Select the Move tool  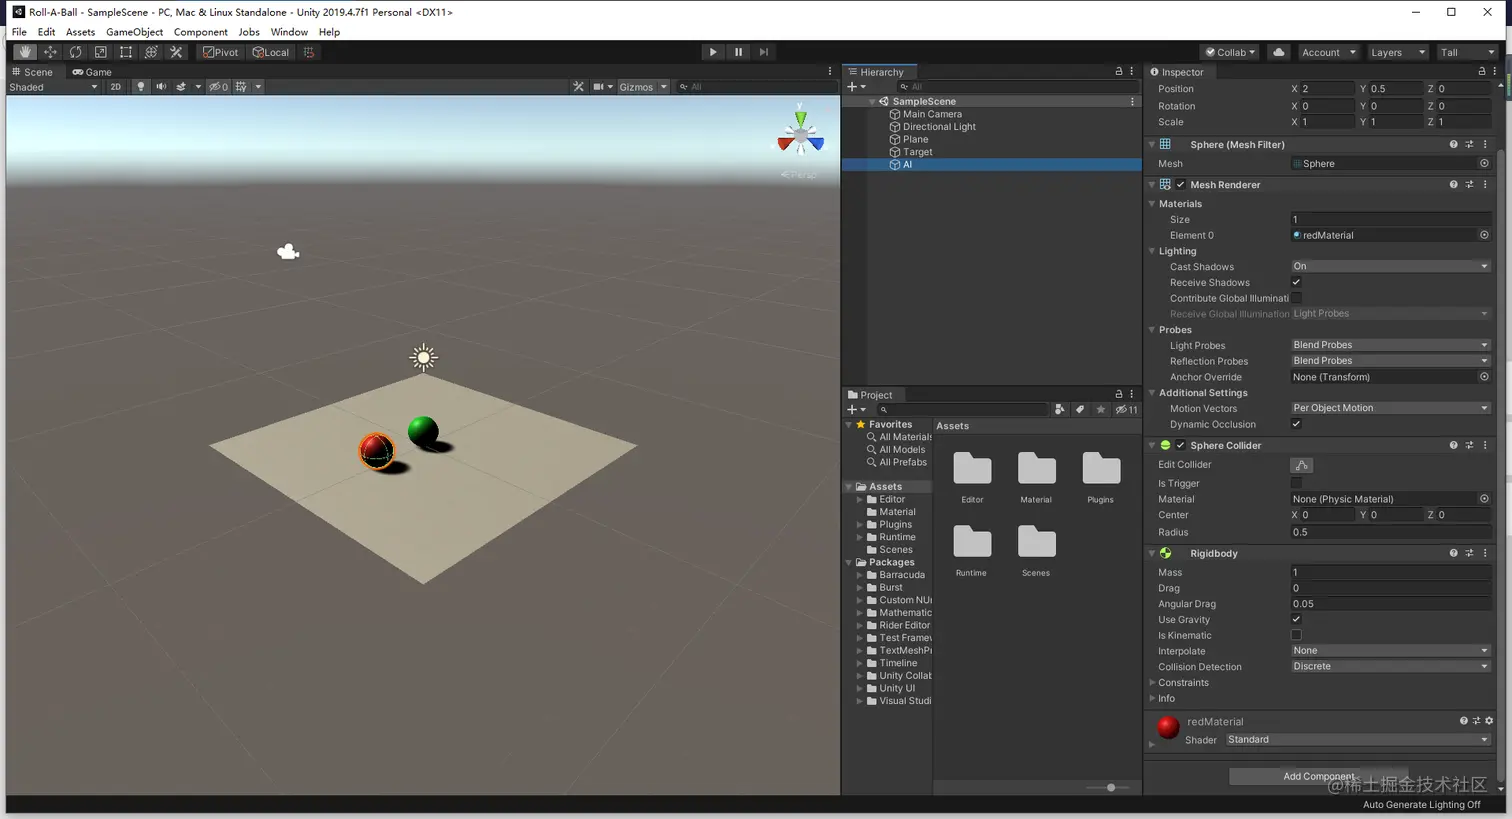tap(50, 52)
